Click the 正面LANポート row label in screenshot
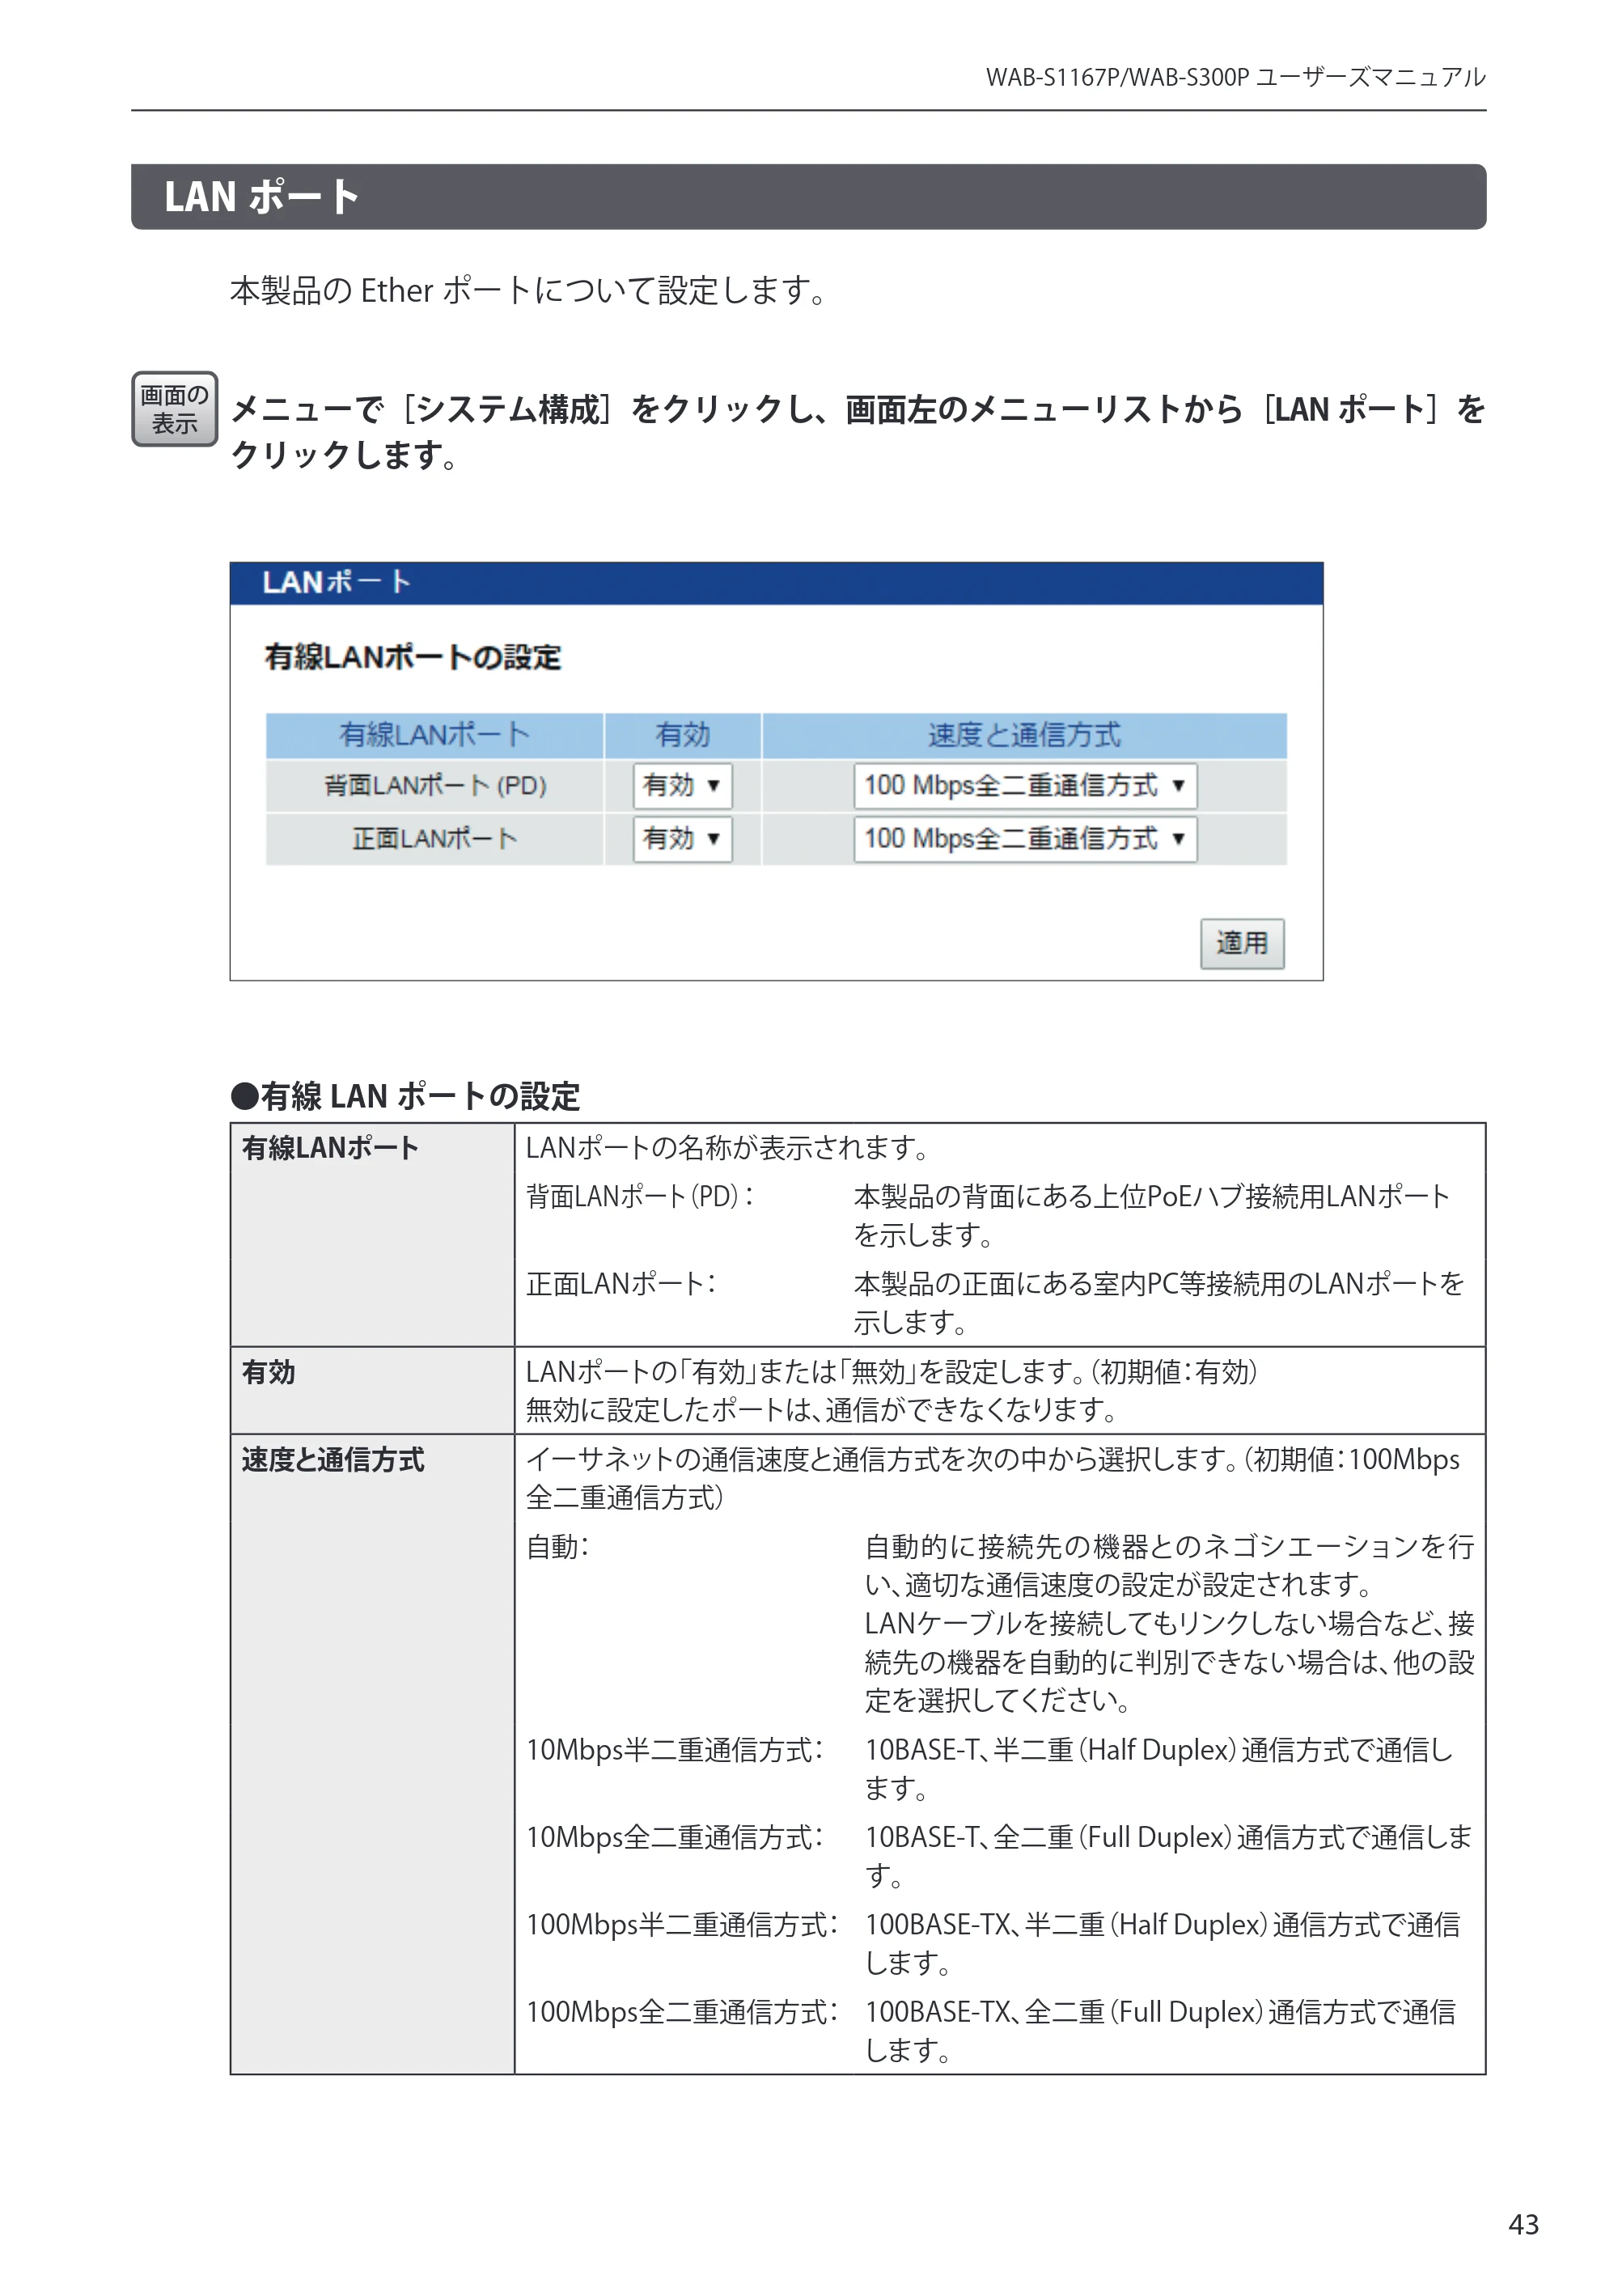The image size is (1618, 2296). pos(435,839)
